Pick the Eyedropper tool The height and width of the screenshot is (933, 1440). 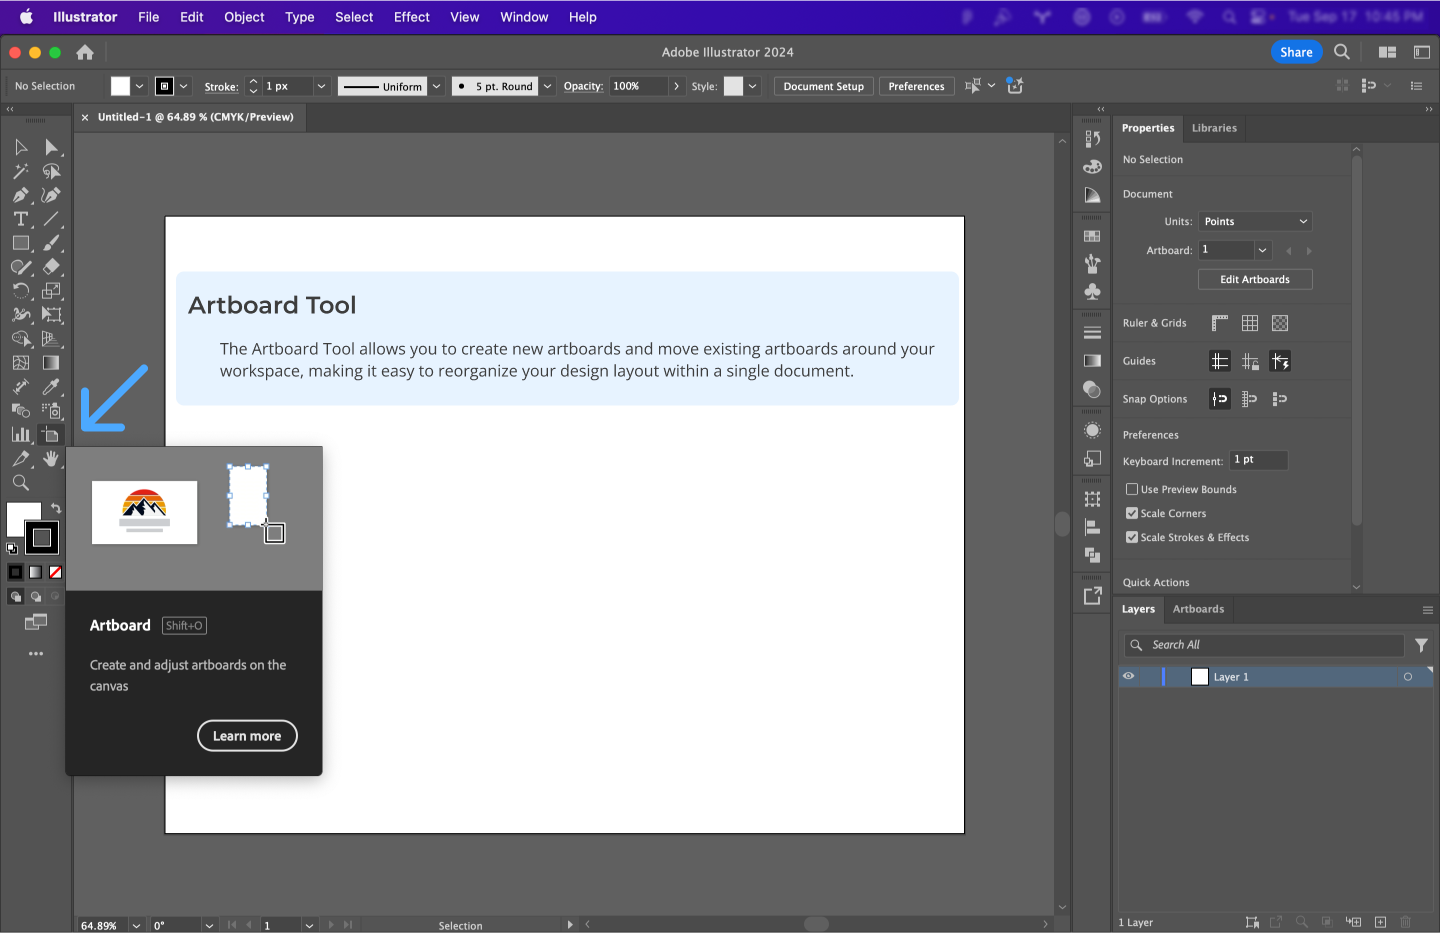pos(51,387)
